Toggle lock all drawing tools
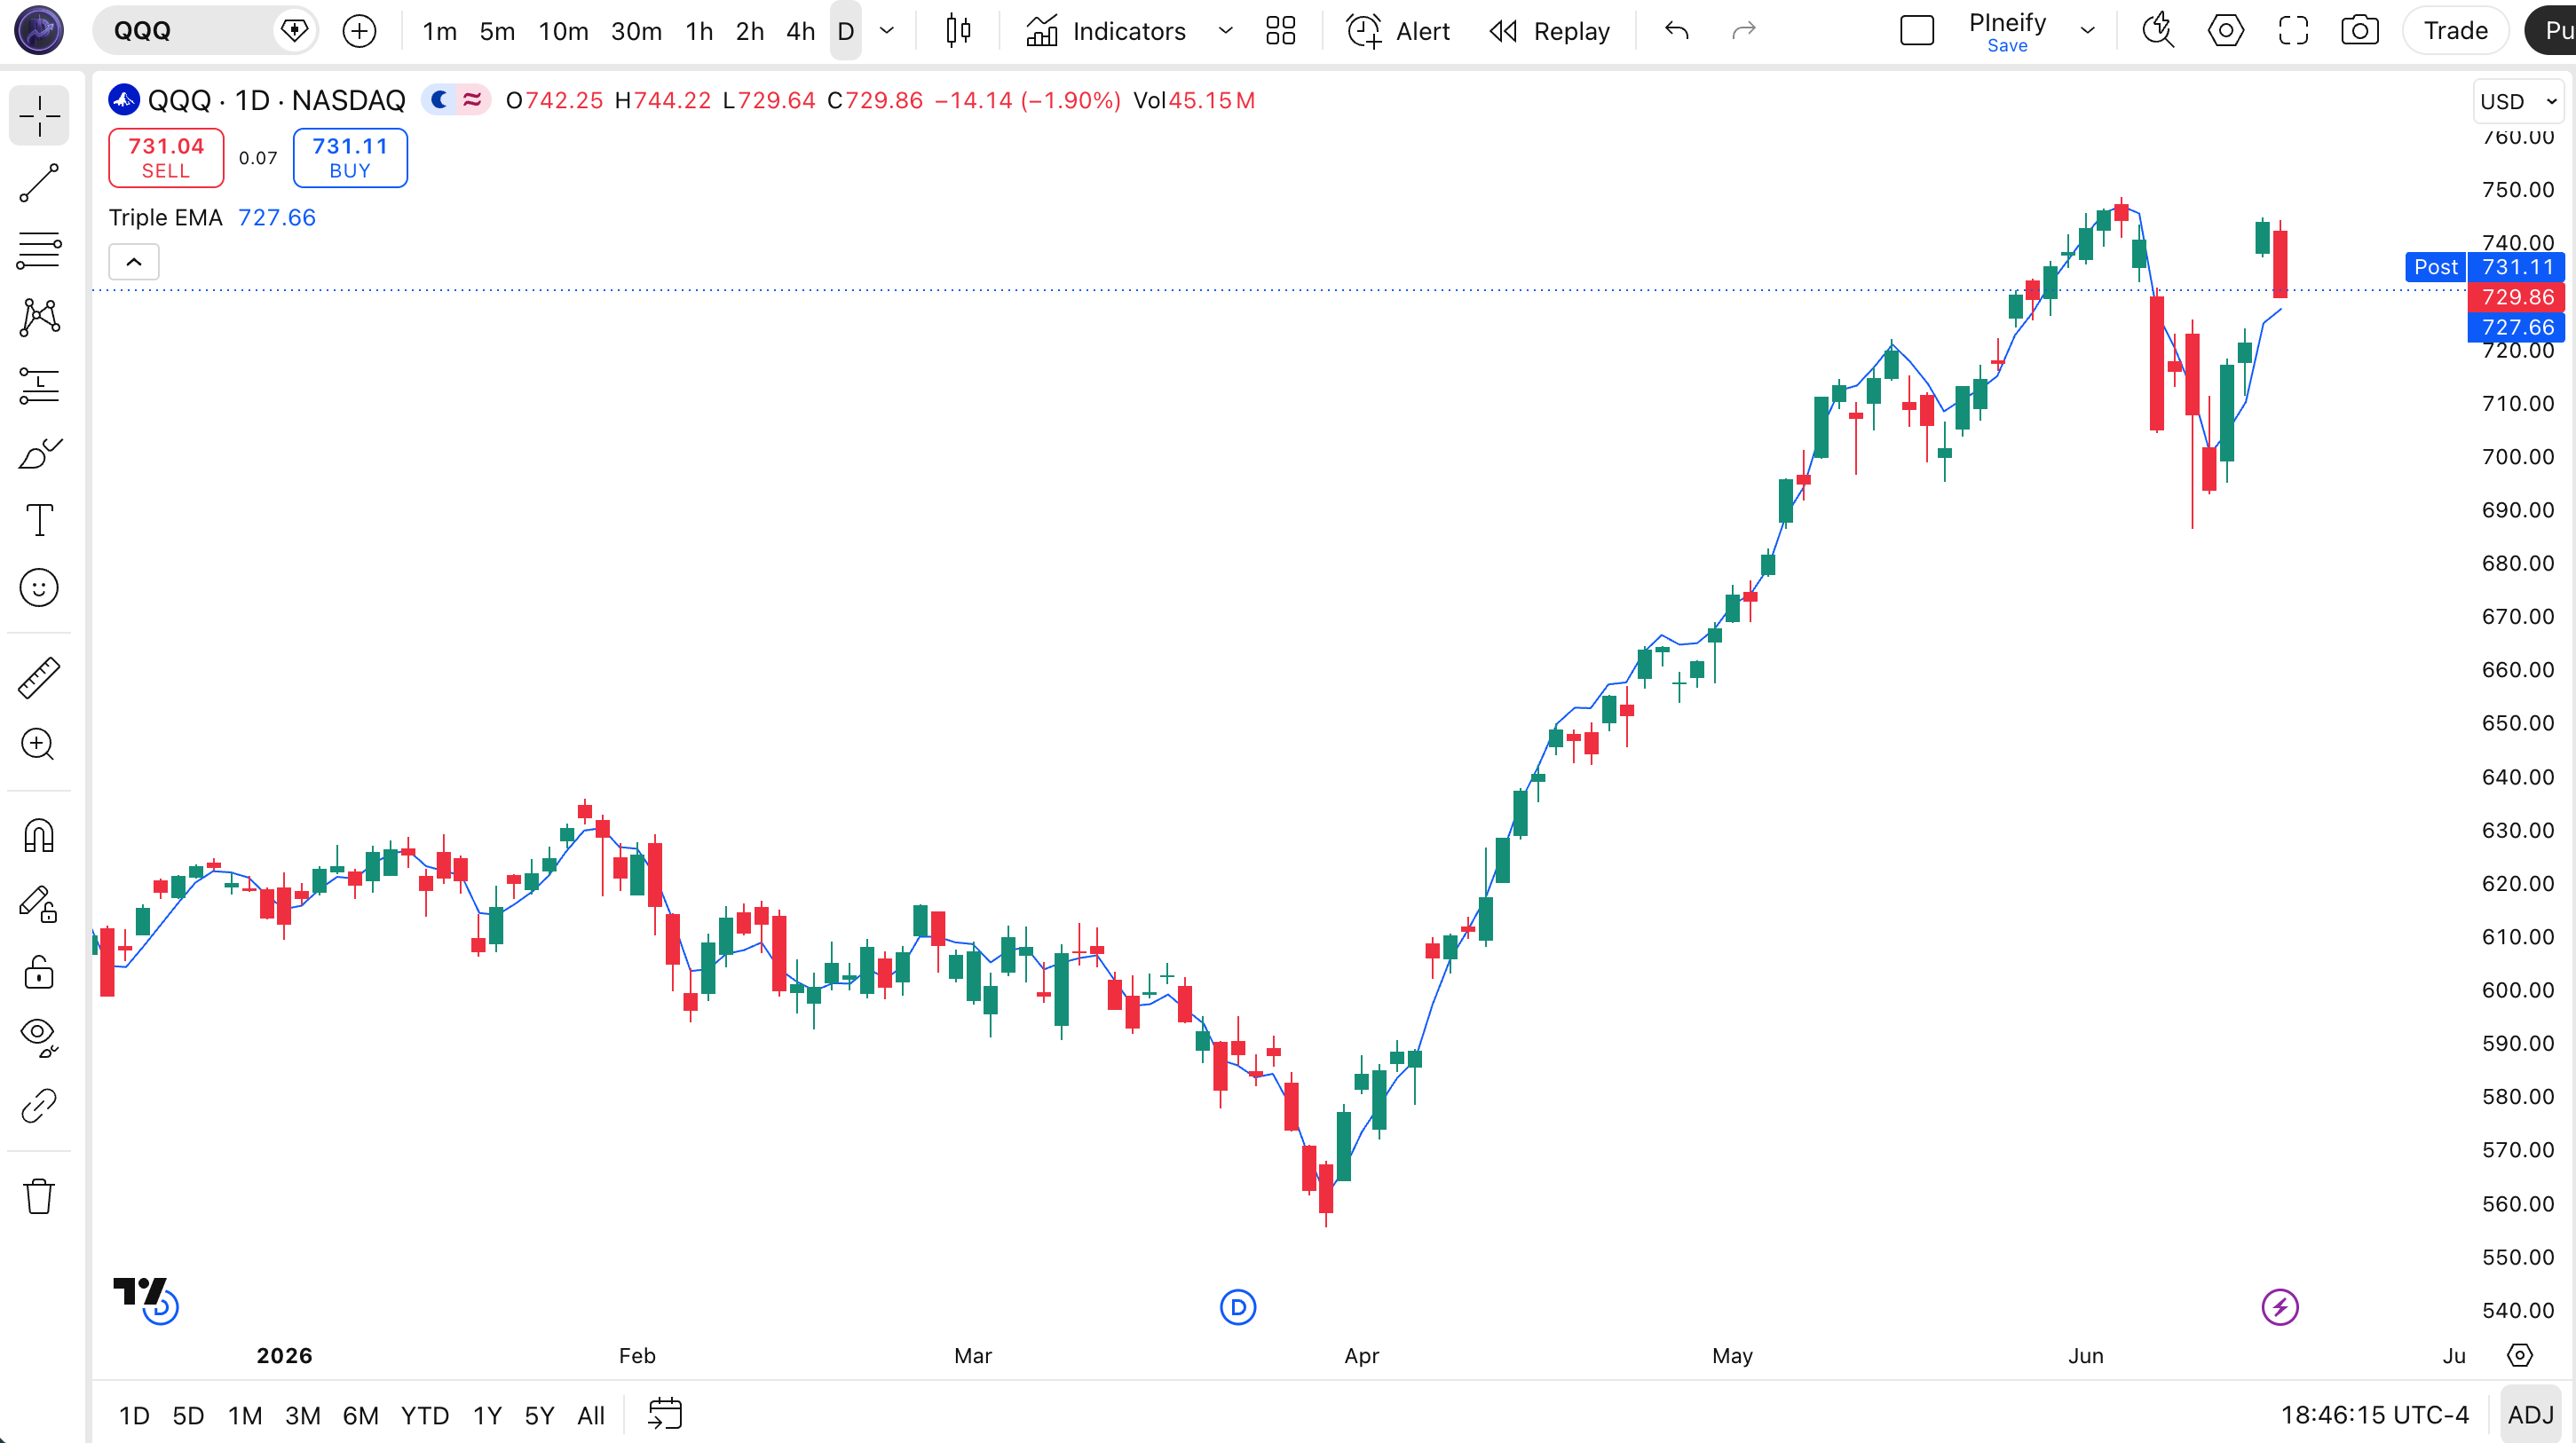2576x1443 pixels. click(x=39, y=970)
